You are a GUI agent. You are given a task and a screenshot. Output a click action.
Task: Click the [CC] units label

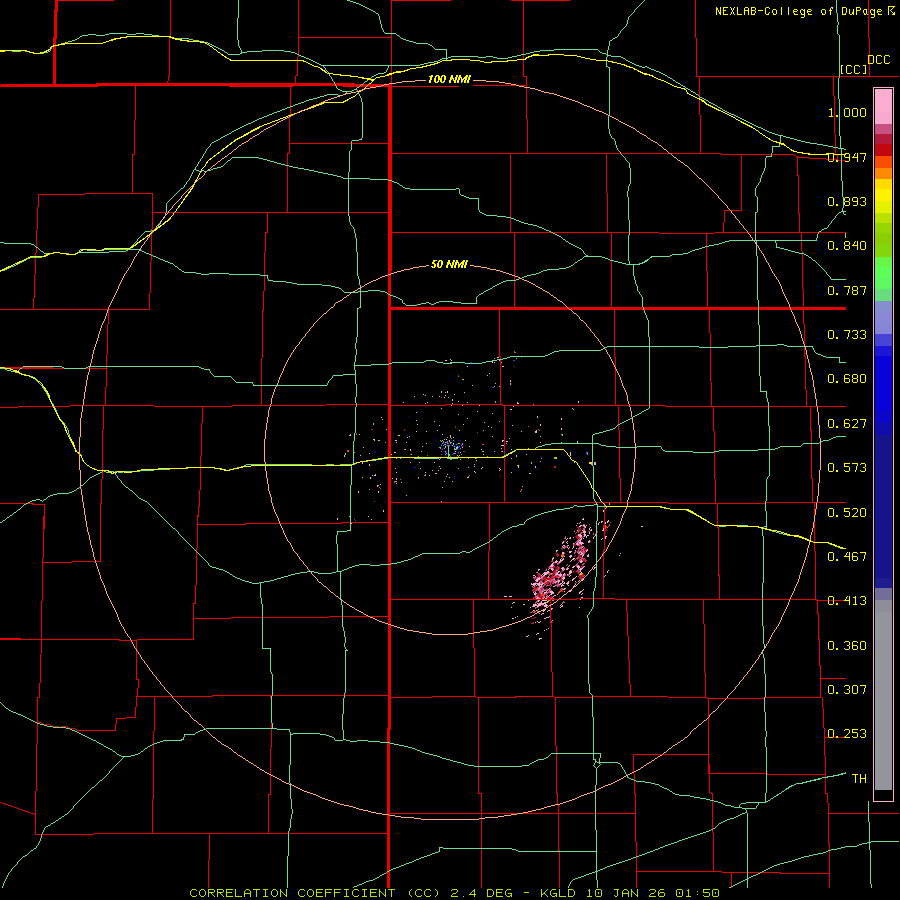pos(854,69)
